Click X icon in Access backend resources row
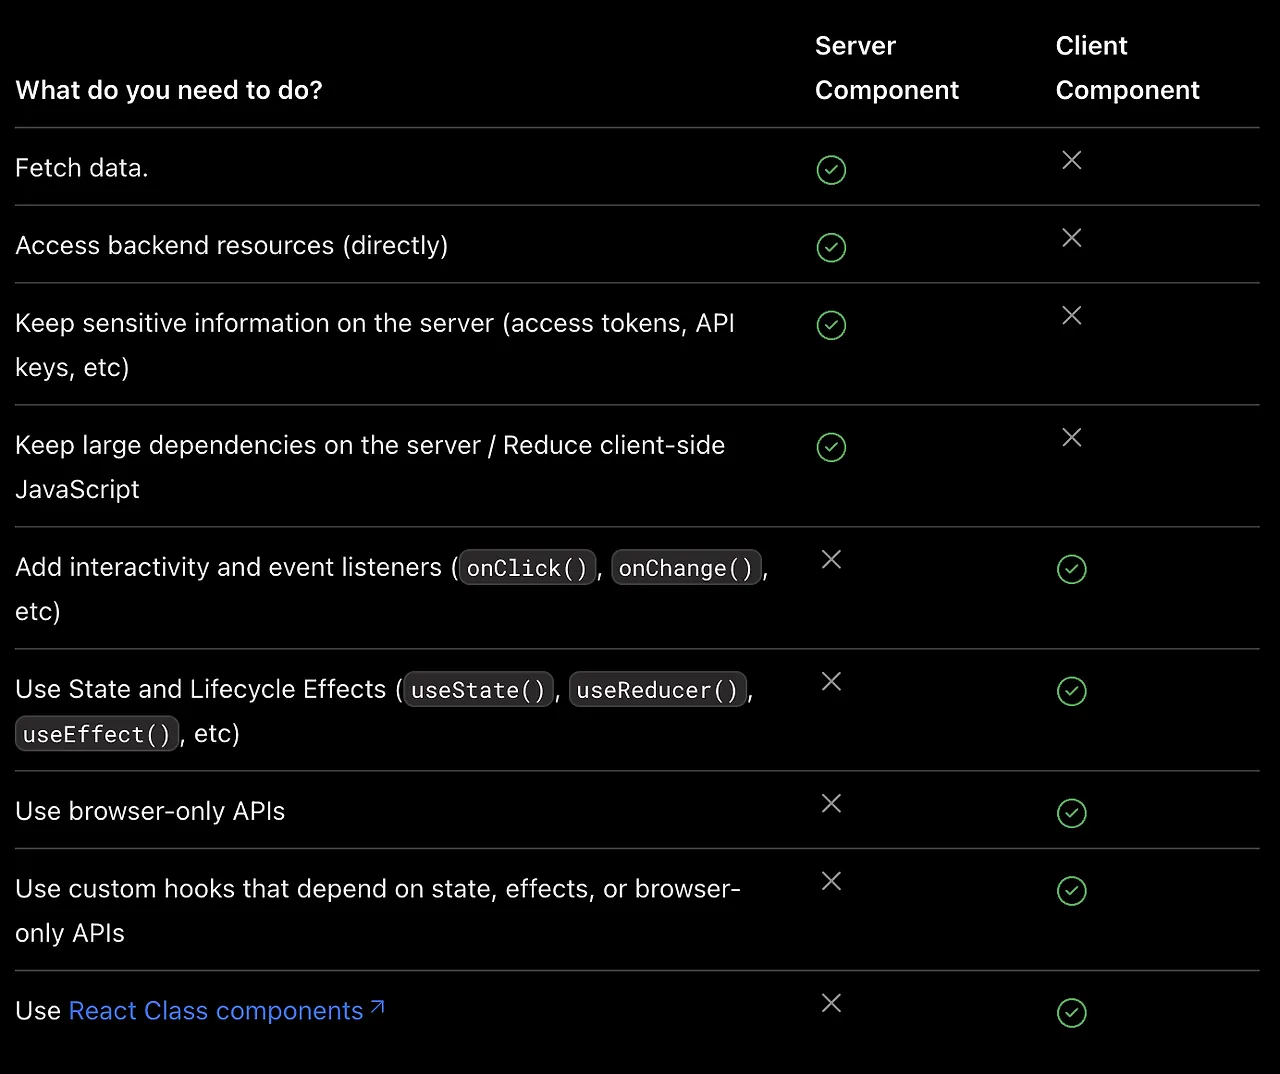The width and height of the screenshot is (1280, 1074). point(1071,238)
